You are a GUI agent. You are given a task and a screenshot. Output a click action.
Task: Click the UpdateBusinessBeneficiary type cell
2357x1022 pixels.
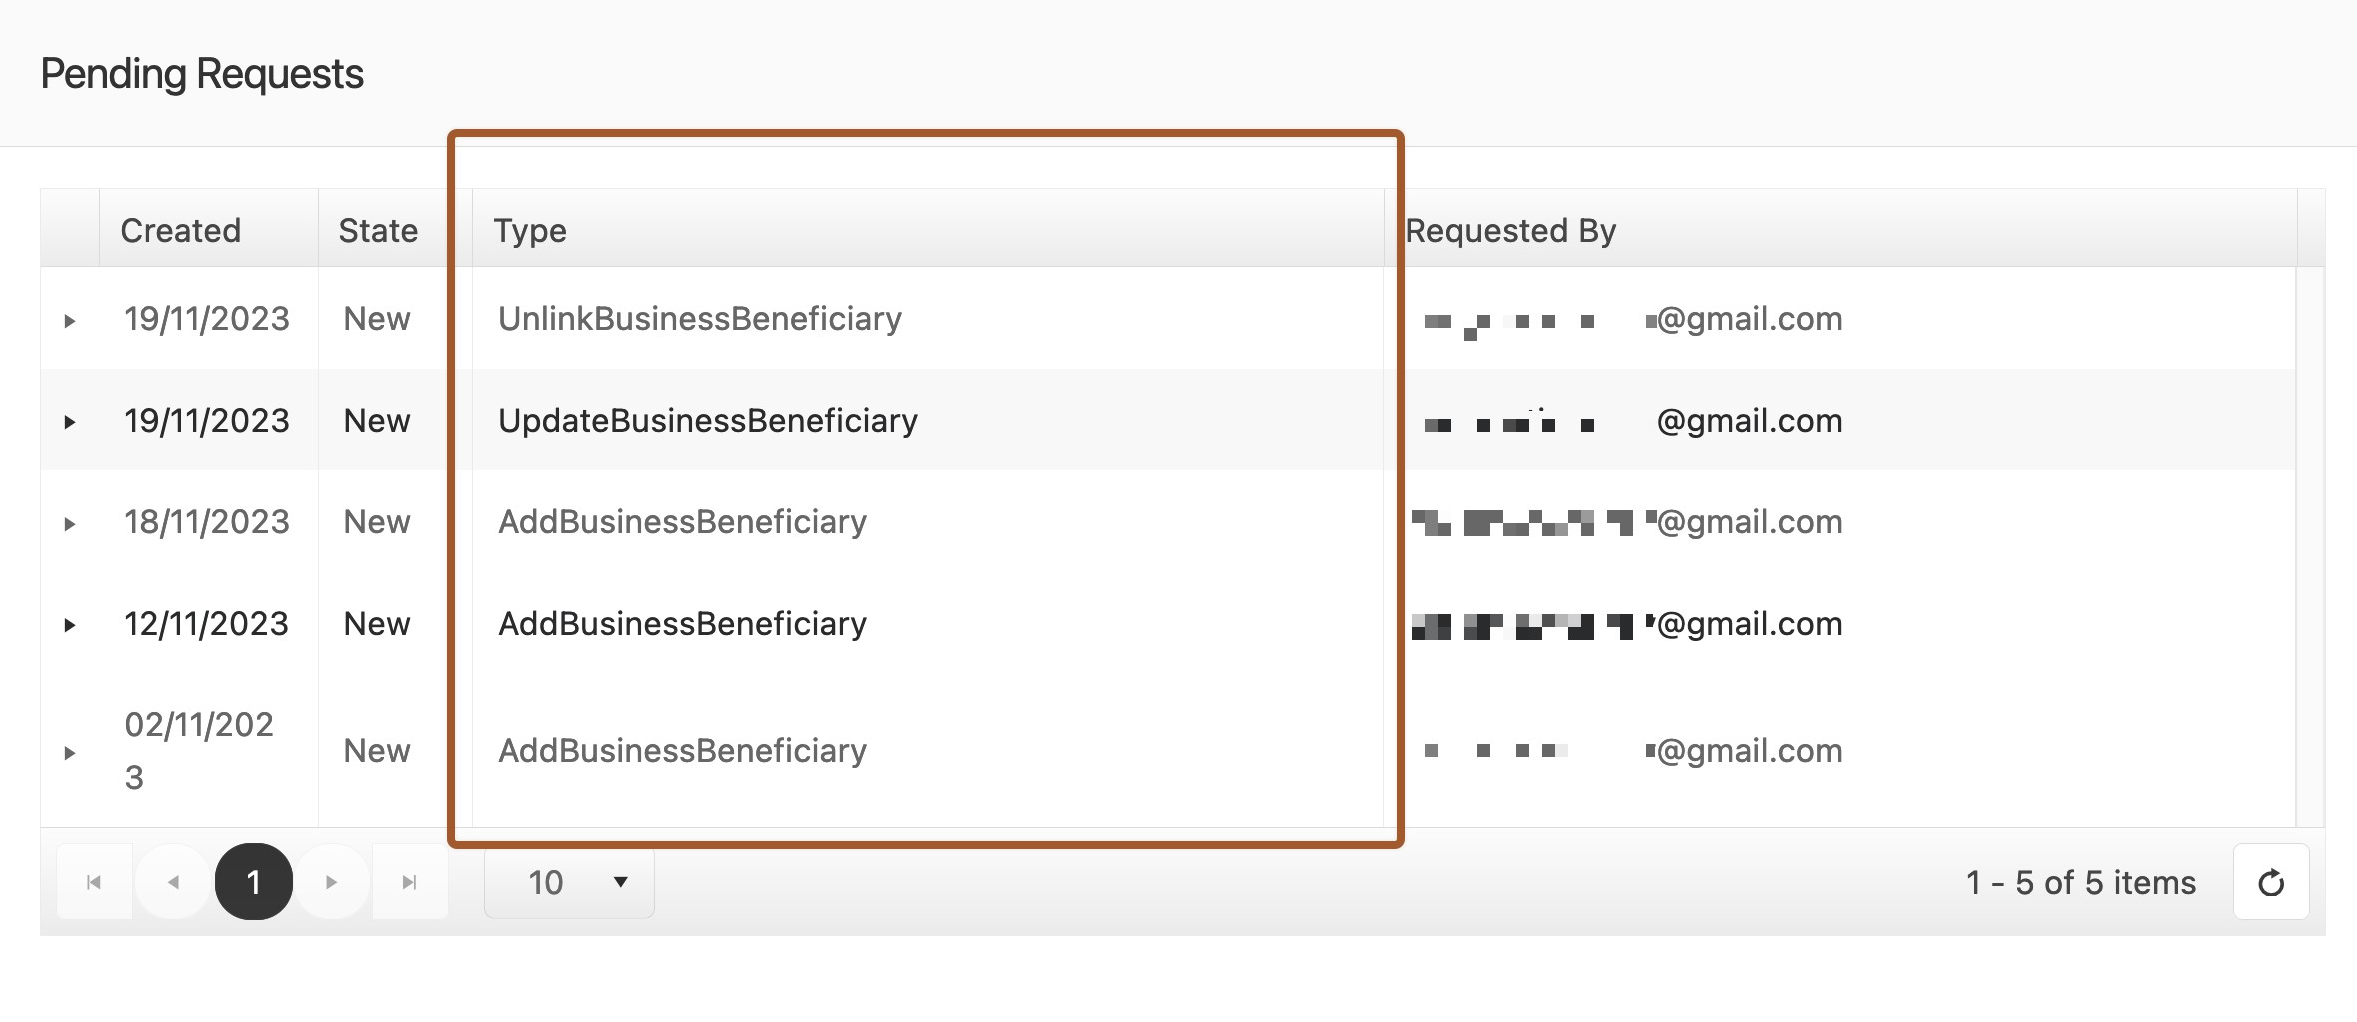708,421
